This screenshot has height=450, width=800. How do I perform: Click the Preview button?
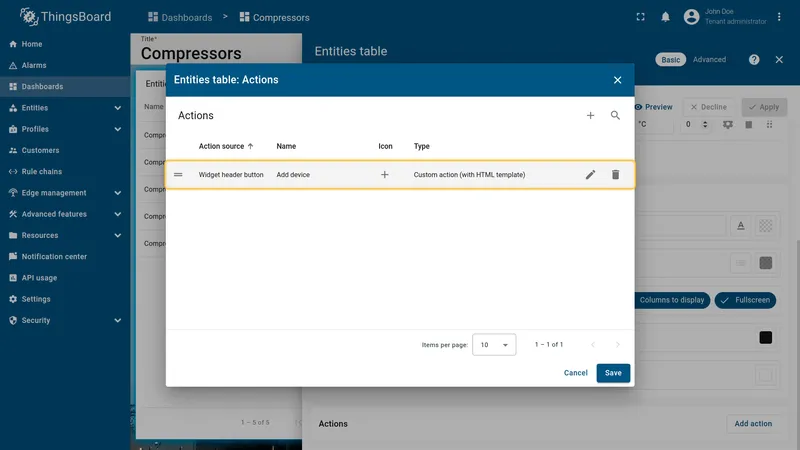click(x=654, y=107)
